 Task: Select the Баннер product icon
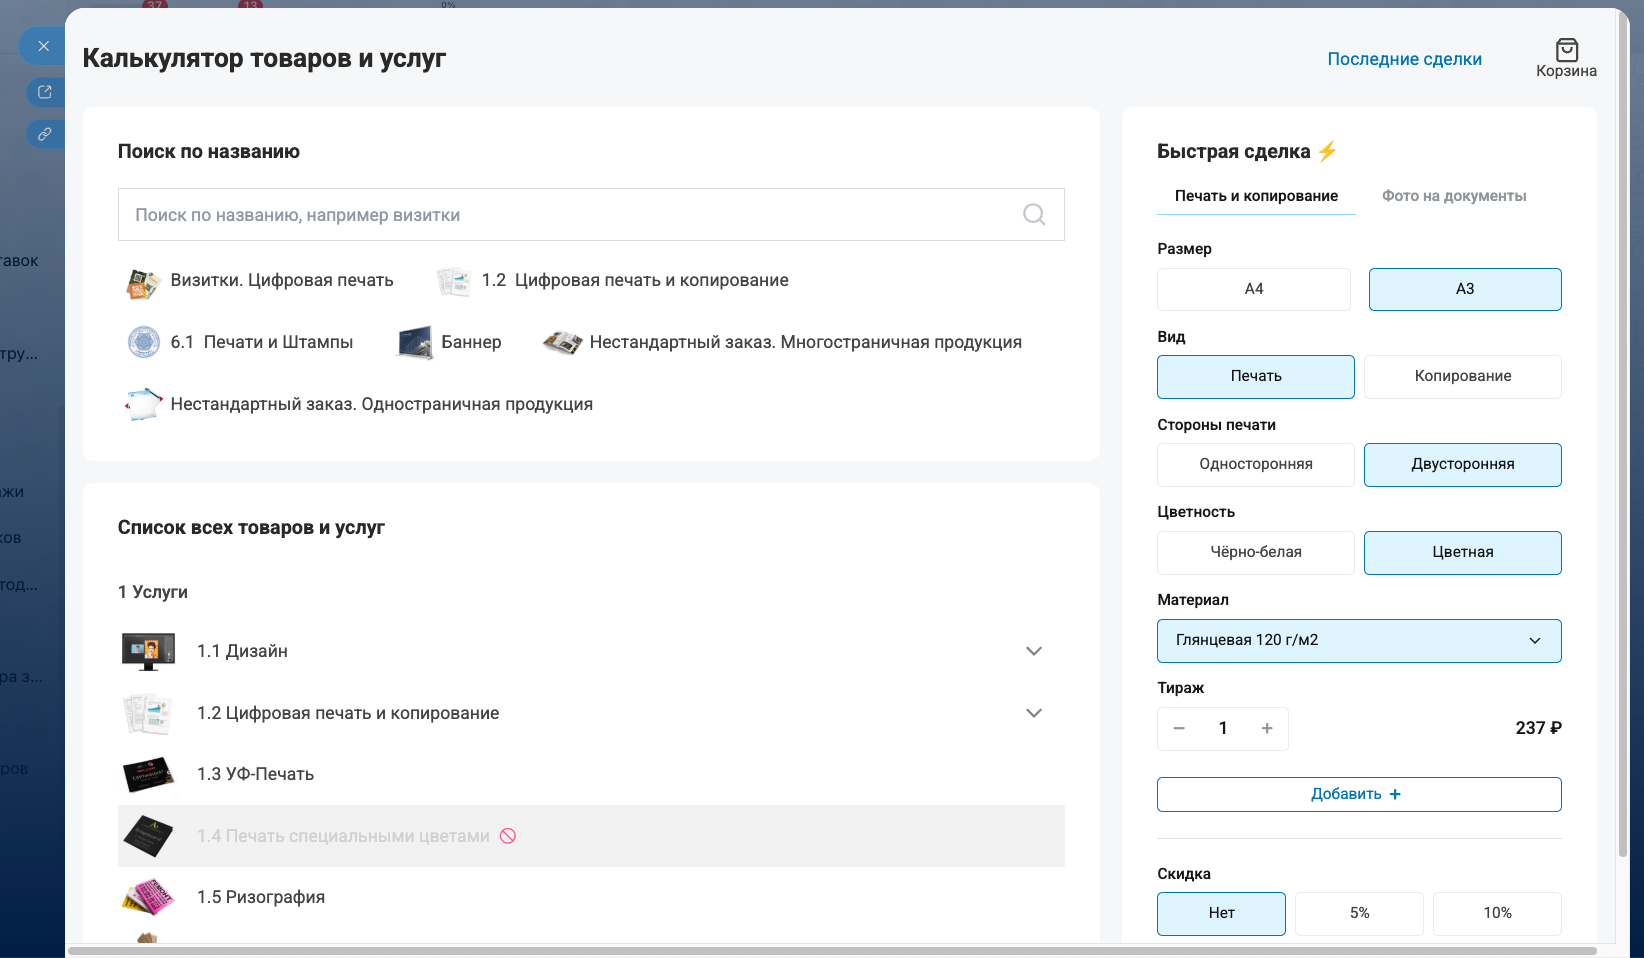pos(414,342)
